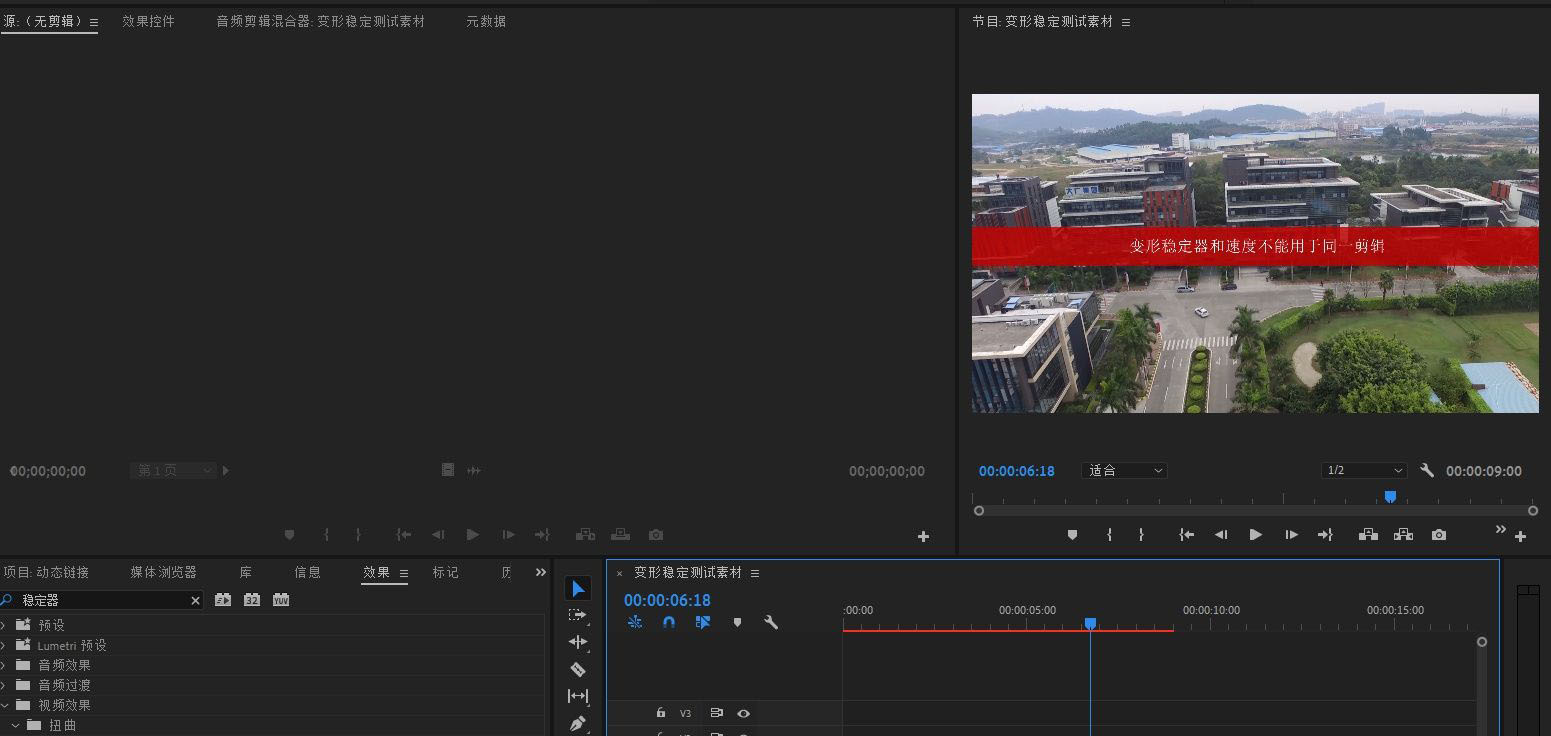Switch to the 元数据 tab

point(486,21)
